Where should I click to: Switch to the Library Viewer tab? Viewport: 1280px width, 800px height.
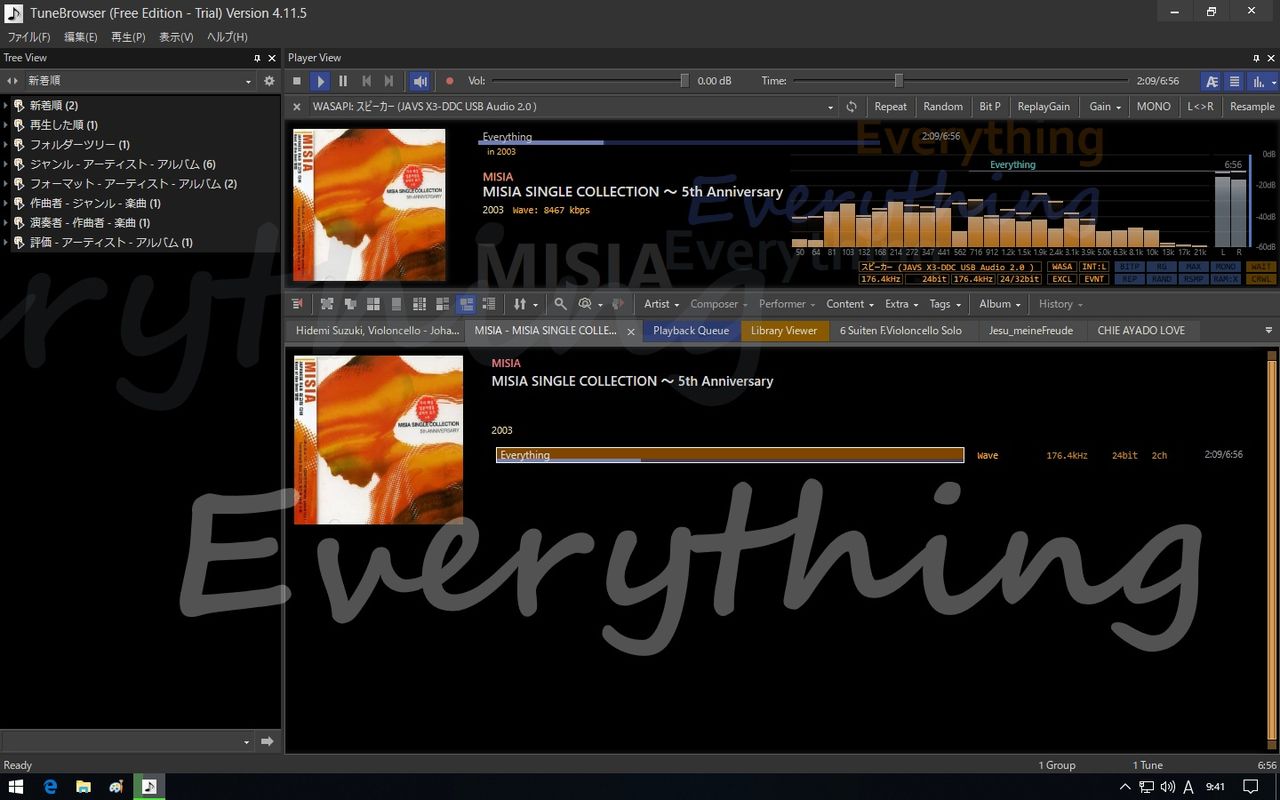coord(784,331)
